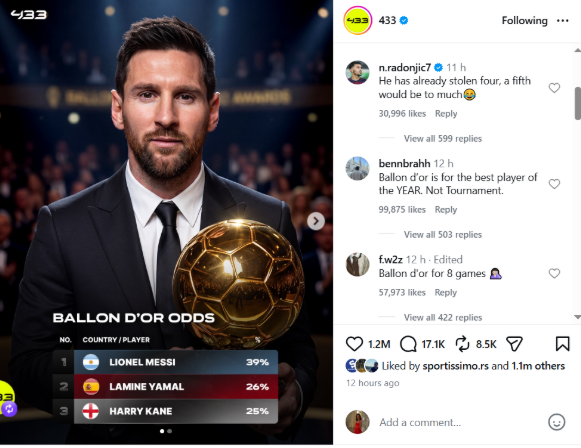
Task: Open emoji picker in comment box
Action: [556, 422]
